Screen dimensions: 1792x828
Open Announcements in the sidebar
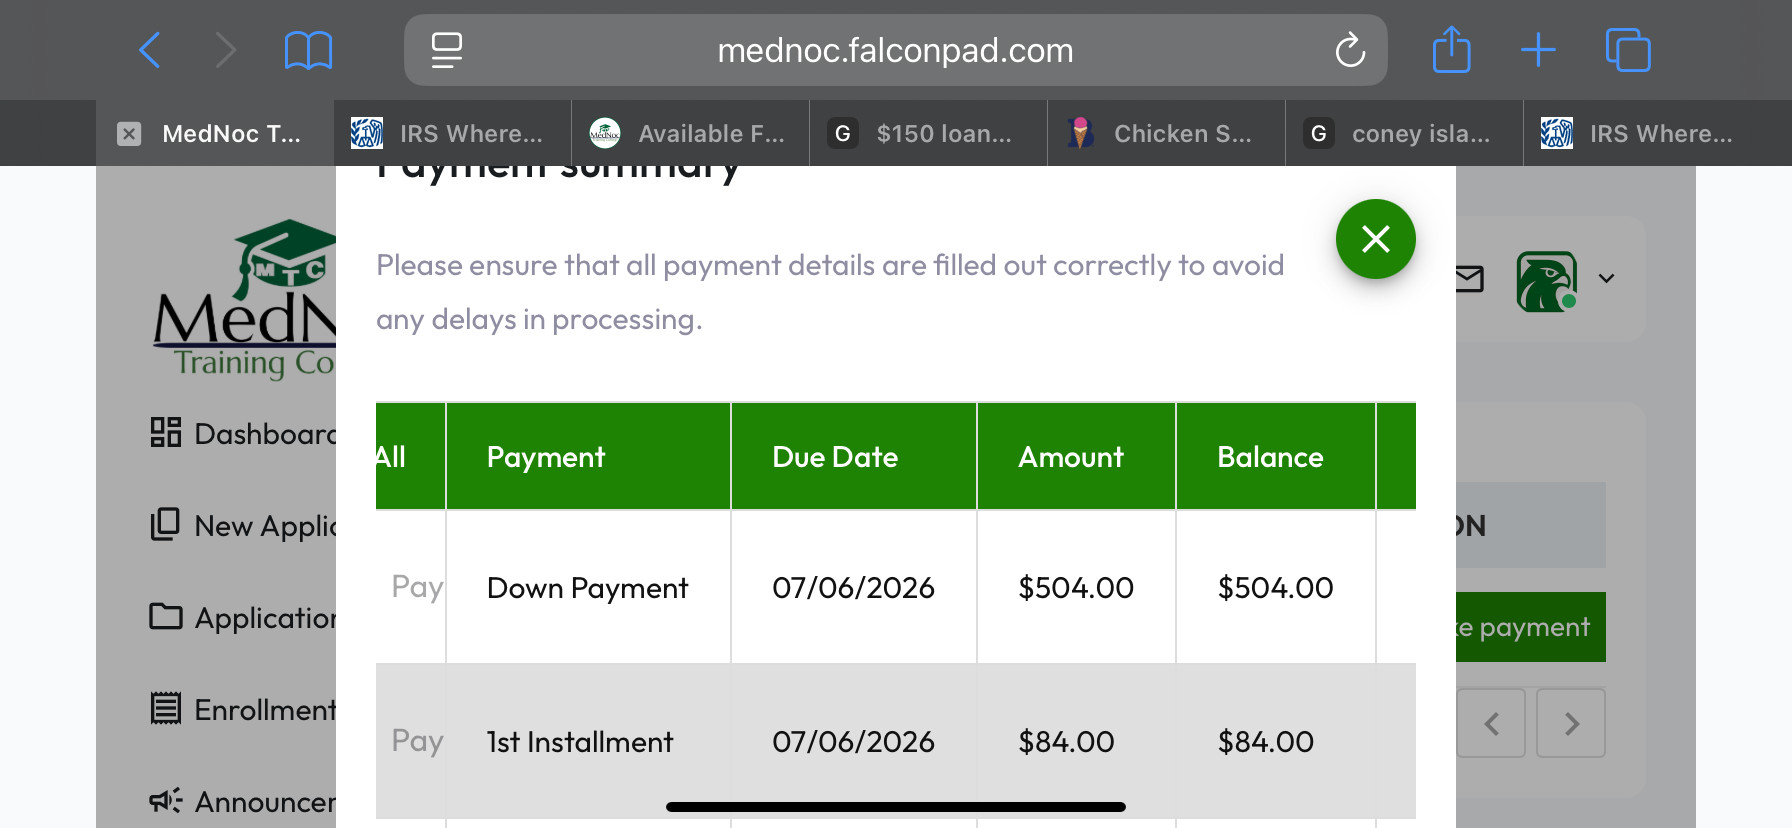click(243, 801)
